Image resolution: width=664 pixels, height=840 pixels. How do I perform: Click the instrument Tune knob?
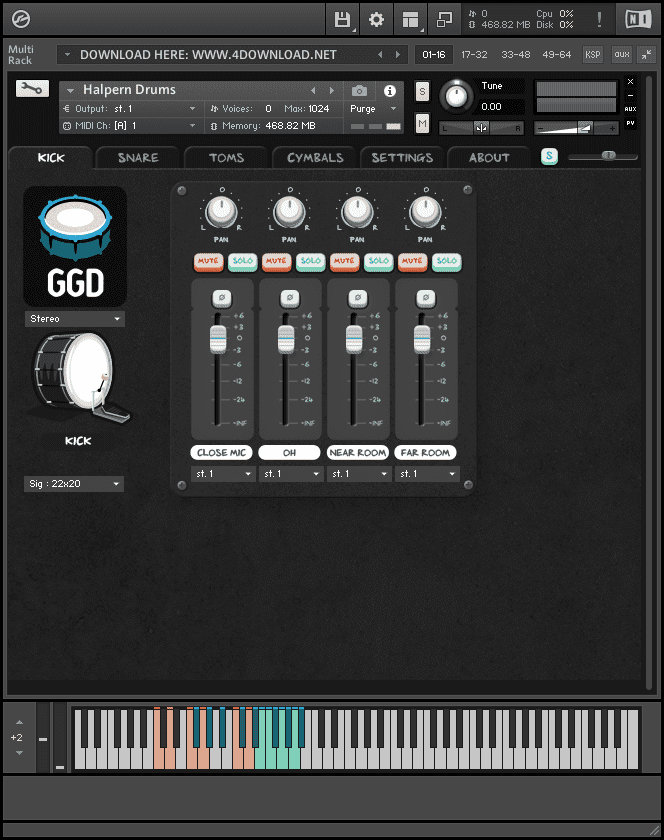[x=457, y=96]
